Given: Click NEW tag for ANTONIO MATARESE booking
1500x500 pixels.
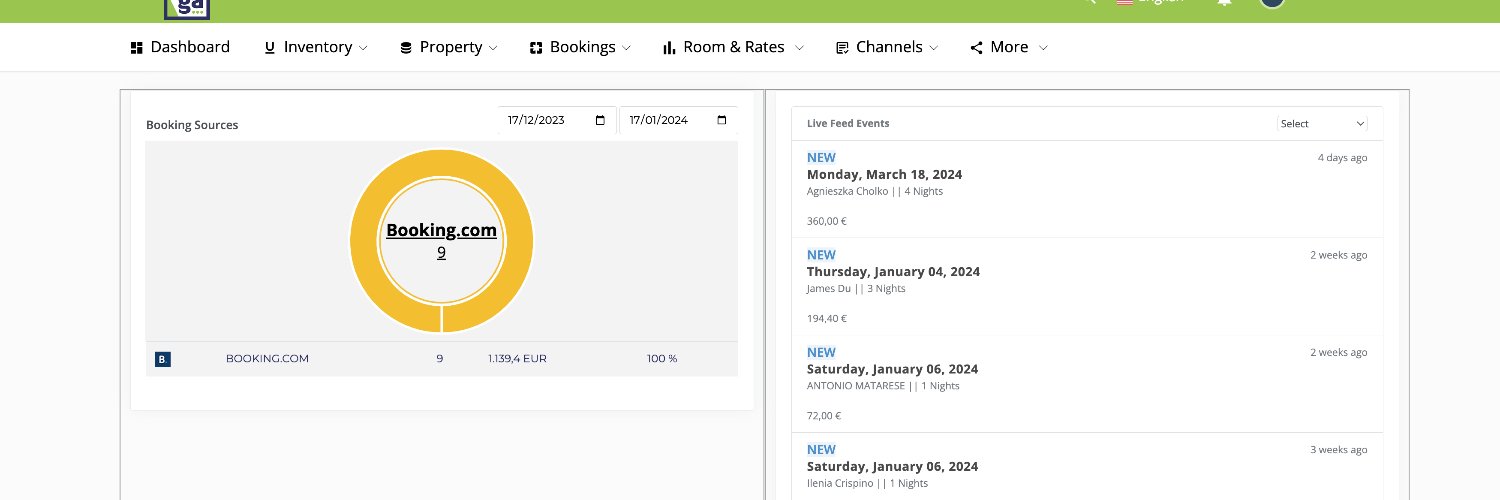Looking at the screenshot, I should (821, 352).
